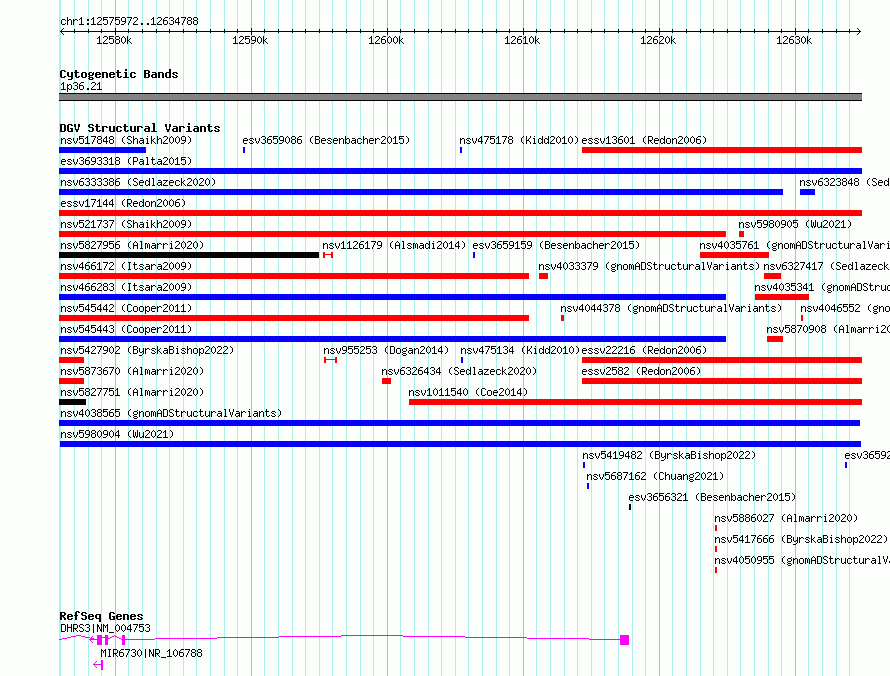Click the nsv517848 blue bar
The width and height of the screenshot is (890, 676).
pos(103,150)
